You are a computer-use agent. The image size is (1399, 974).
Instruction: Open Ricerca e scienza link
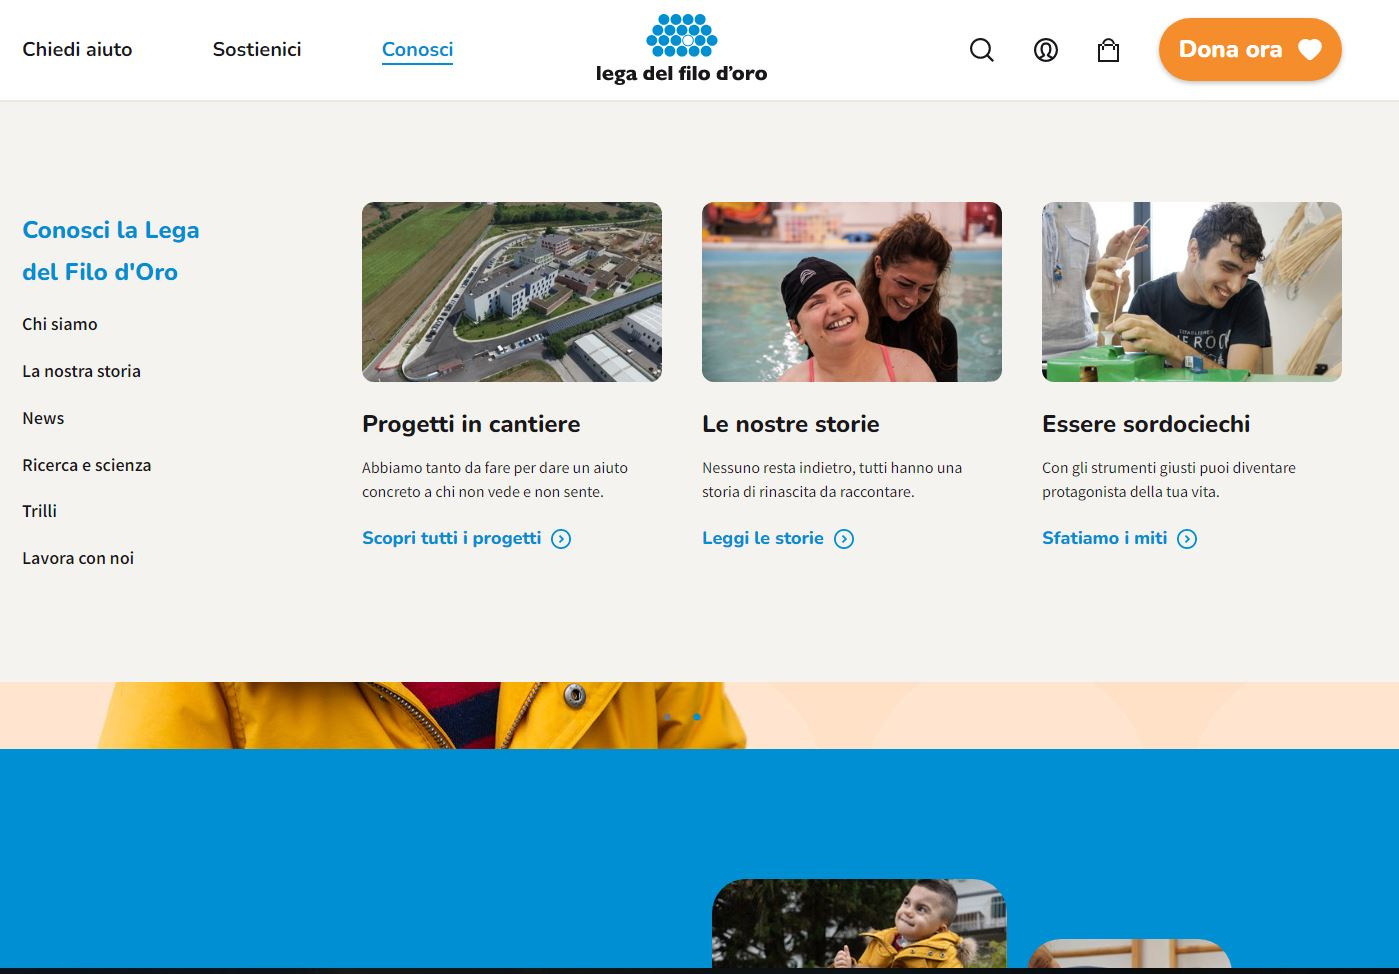coord(87,465)
